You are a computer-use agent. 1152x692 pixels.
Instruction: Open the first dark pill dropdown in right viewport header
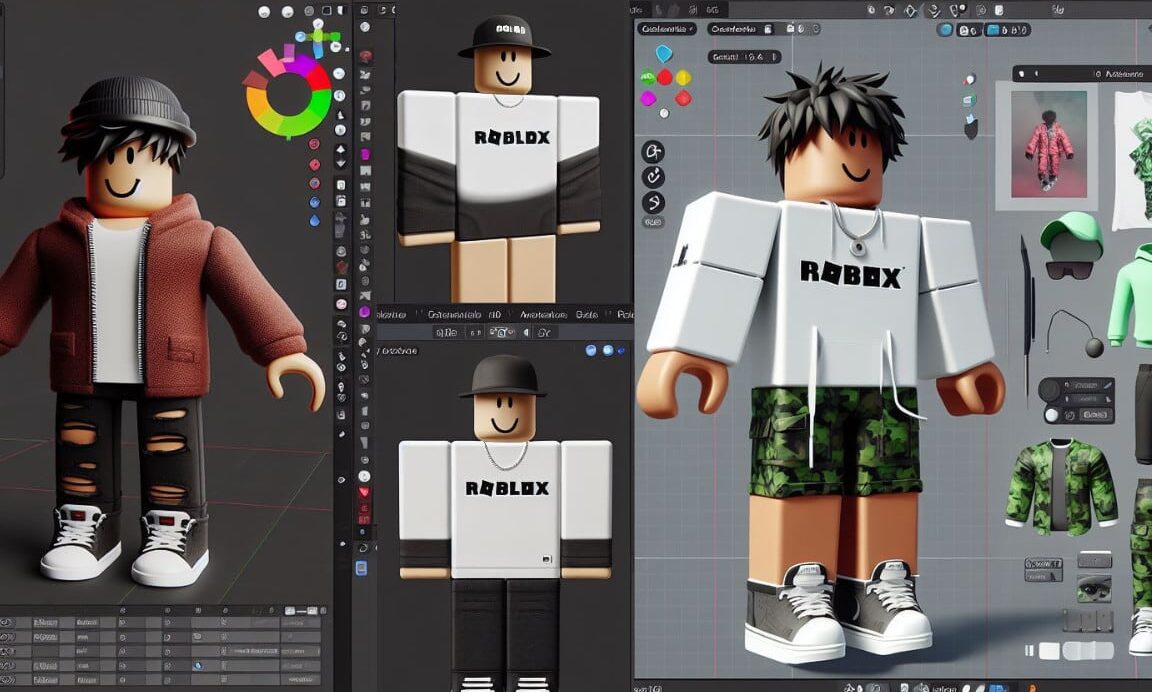pos(666,29)
